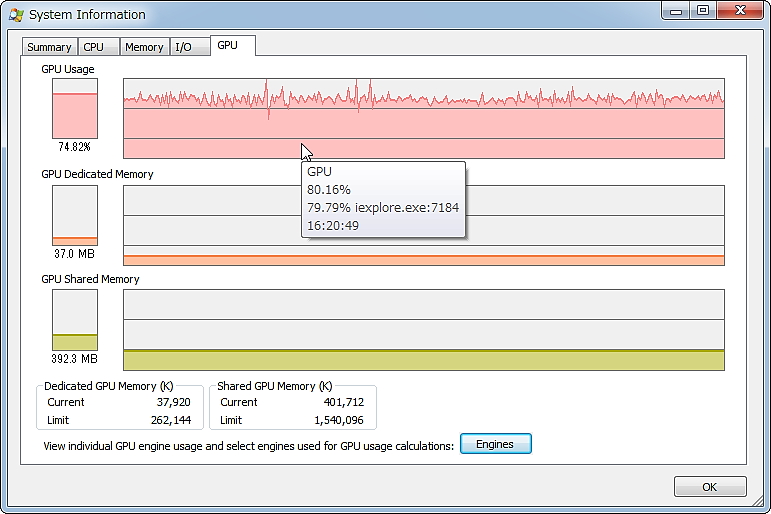Click the 74.82% GPU usage label

(75, 147)
